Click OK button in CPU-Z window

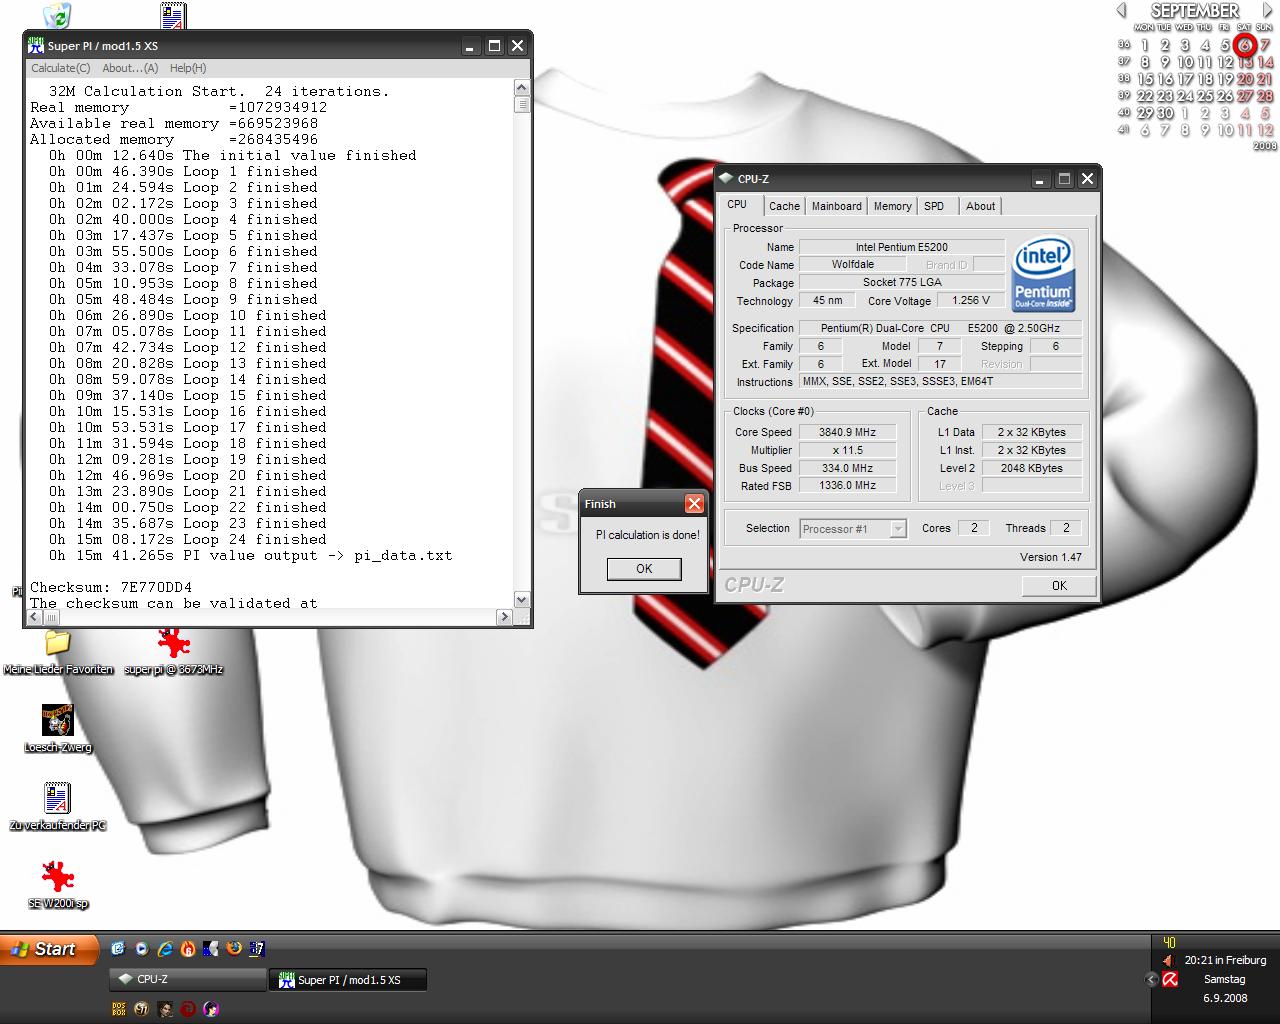click(1059, 586)
